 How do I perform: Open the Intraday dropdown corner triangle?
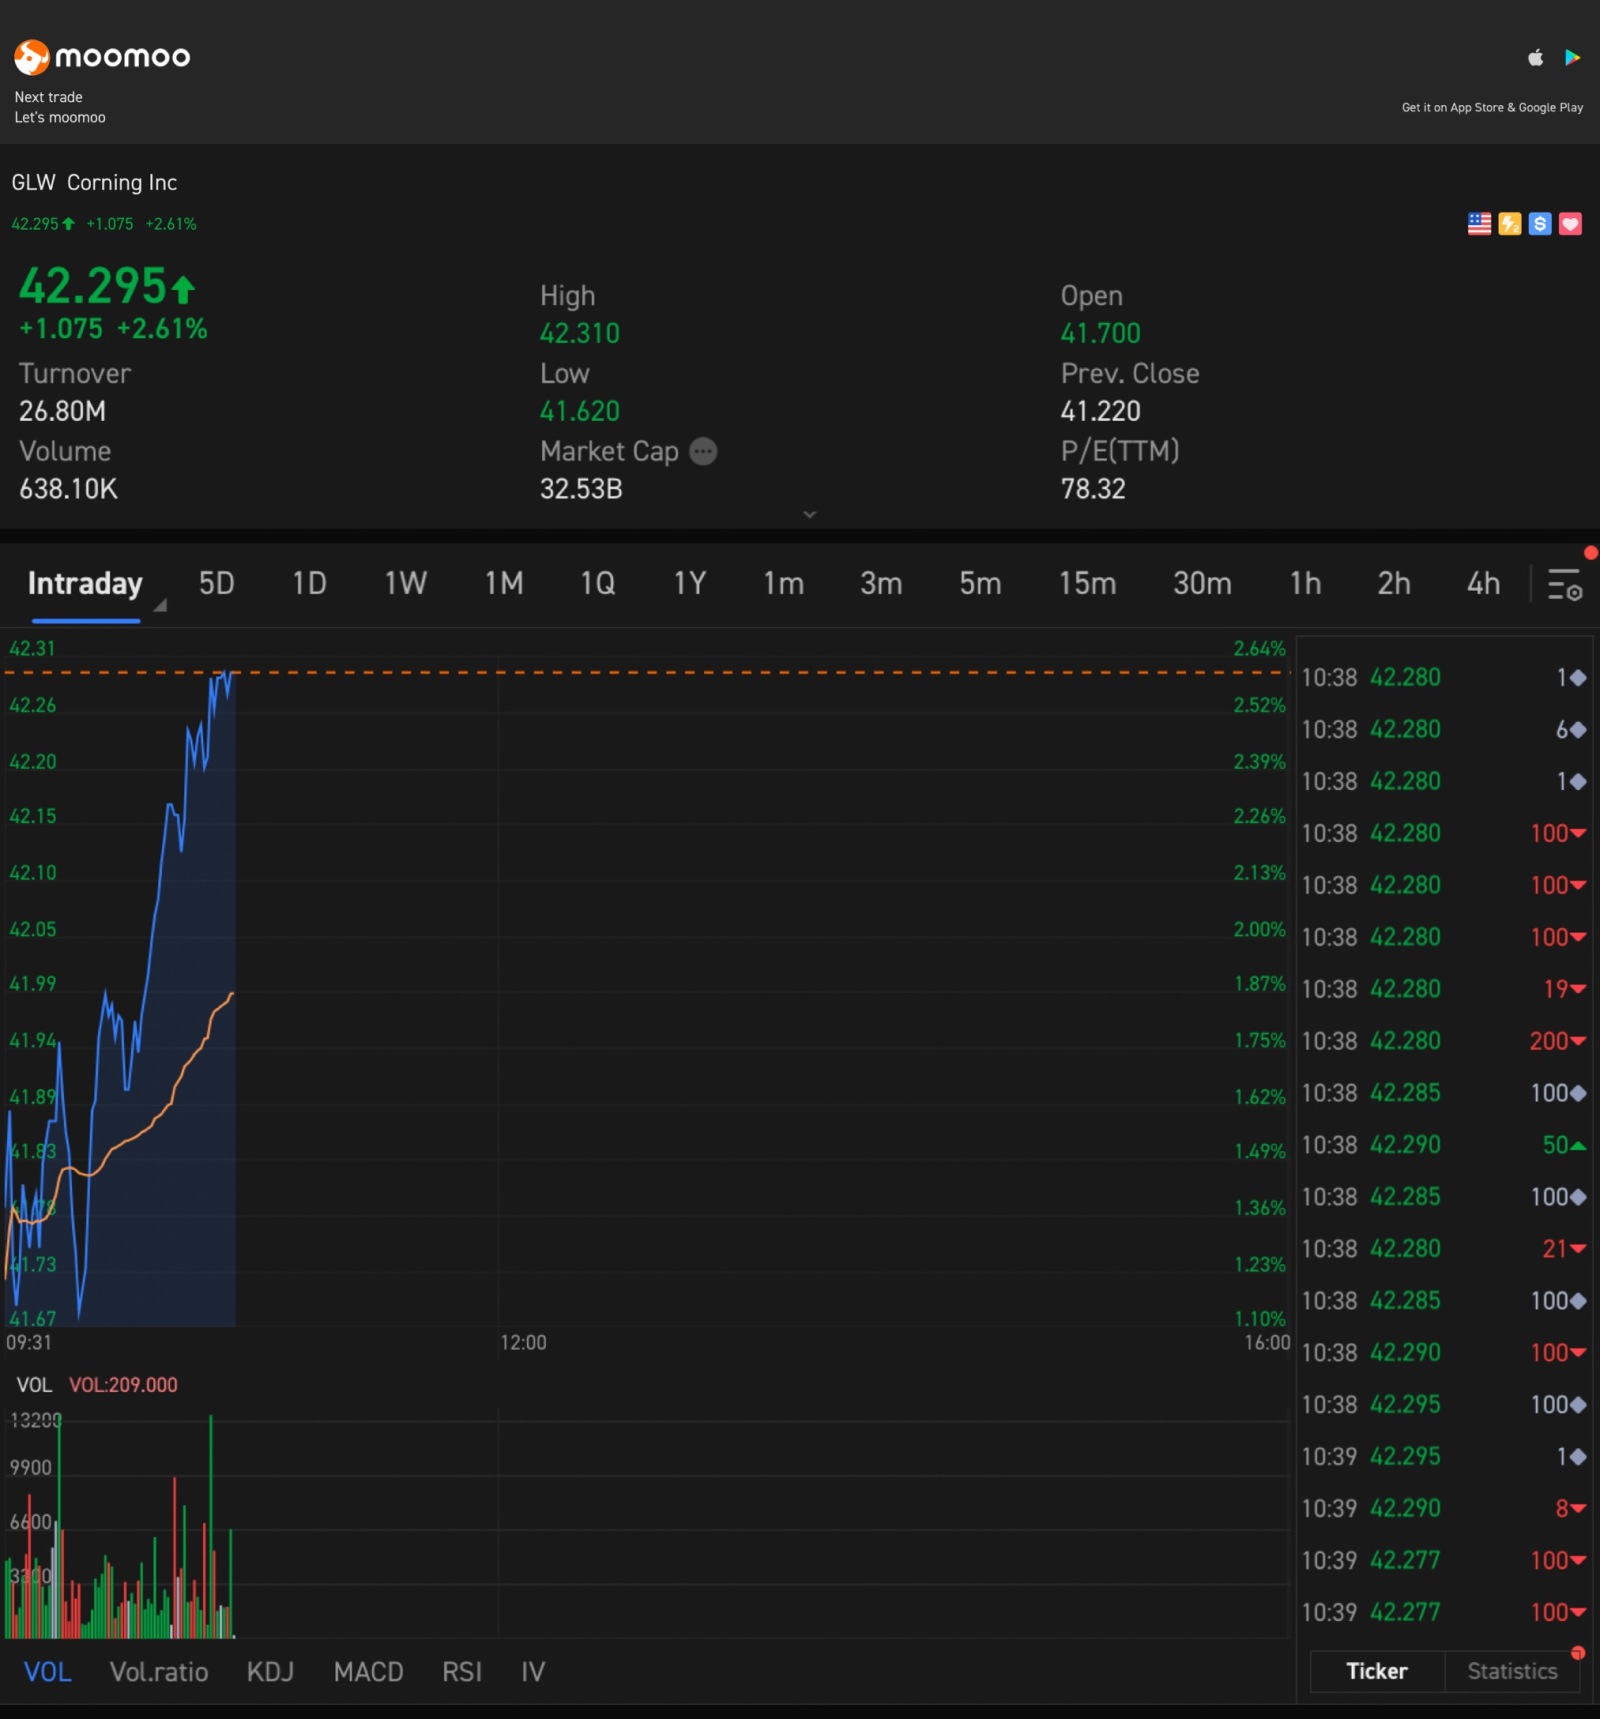click(x=160, y=605)
